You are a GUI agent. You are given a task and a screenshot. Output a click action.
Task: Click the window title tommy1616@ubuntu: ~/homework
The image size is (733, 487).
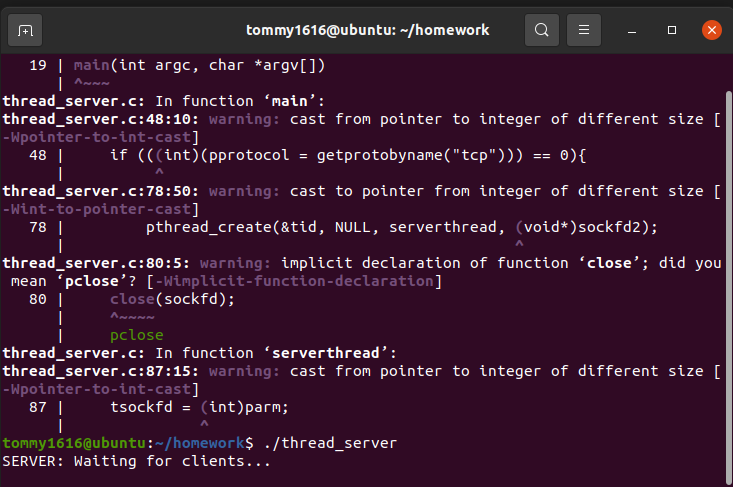(x=368, y=30)
